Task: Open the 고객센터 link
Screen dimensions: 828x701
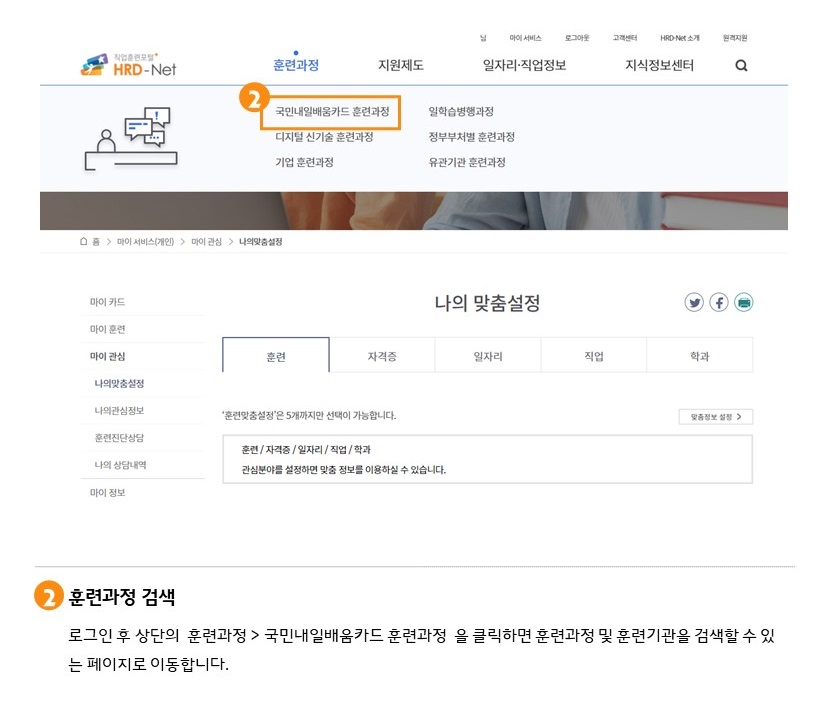Action: click(x=625, y=38)
